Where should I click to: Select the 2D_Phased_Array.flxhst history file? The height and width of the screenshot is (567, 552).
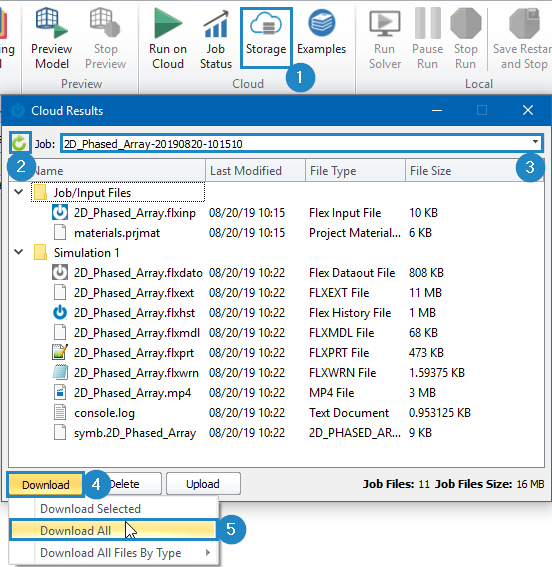pos(134,313)
